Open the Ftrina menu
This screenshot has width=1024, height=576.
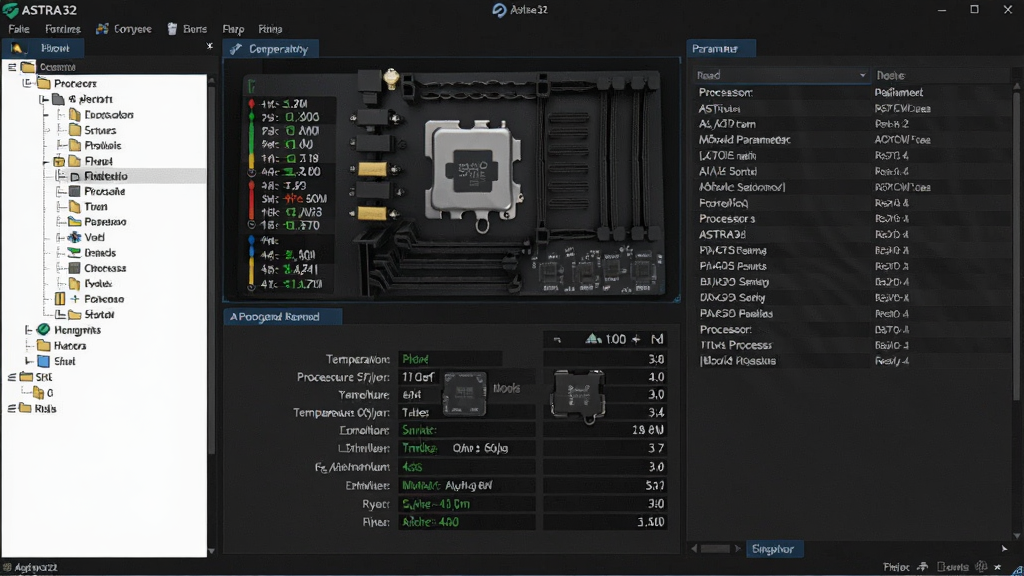(x=270, y=29)
